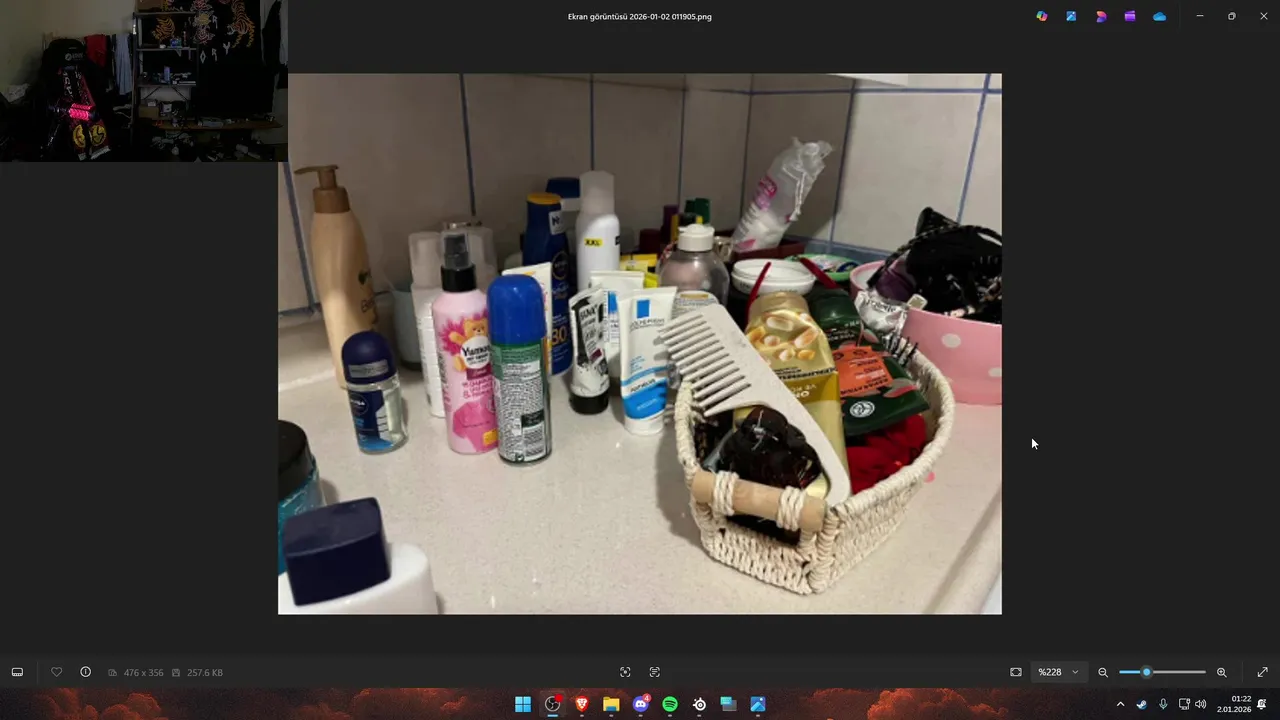Open the Windows Start menu

[523, 704]
